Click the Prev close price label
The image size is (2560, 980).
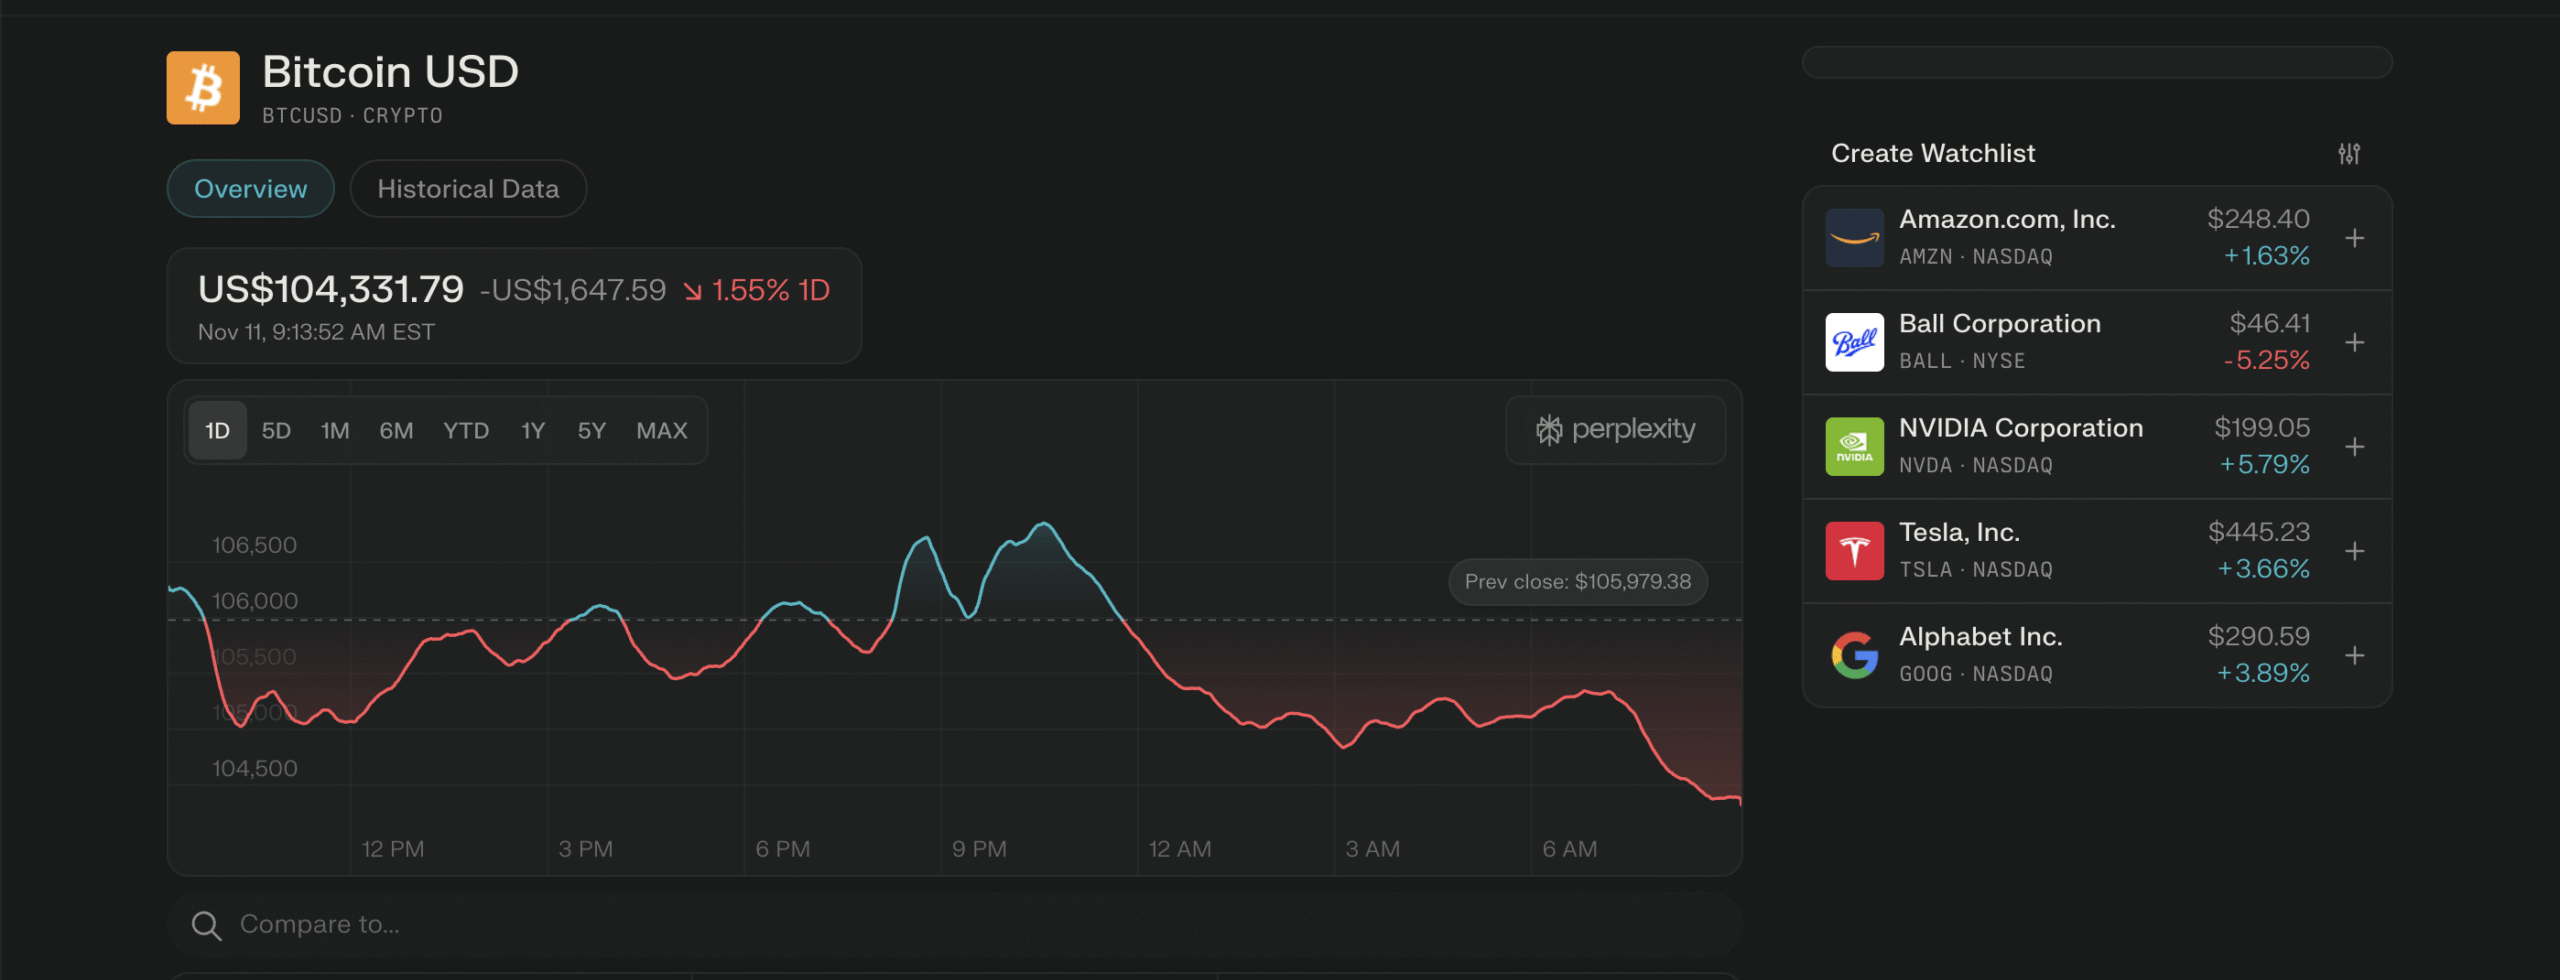pos(1577,582)
